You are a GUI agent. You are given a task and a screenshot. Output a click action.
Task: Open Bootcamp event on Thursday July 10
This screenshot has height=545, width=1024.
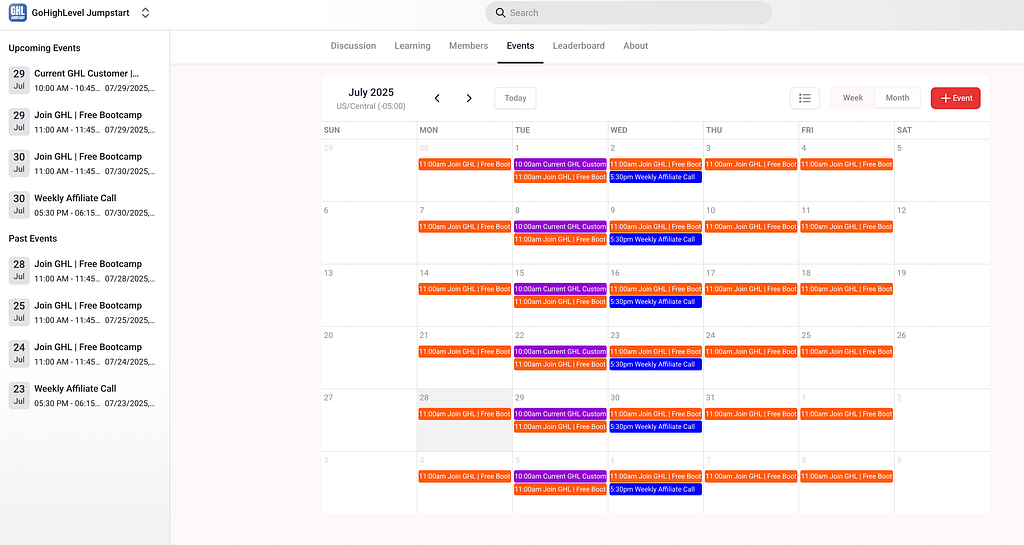click(751, 226)
